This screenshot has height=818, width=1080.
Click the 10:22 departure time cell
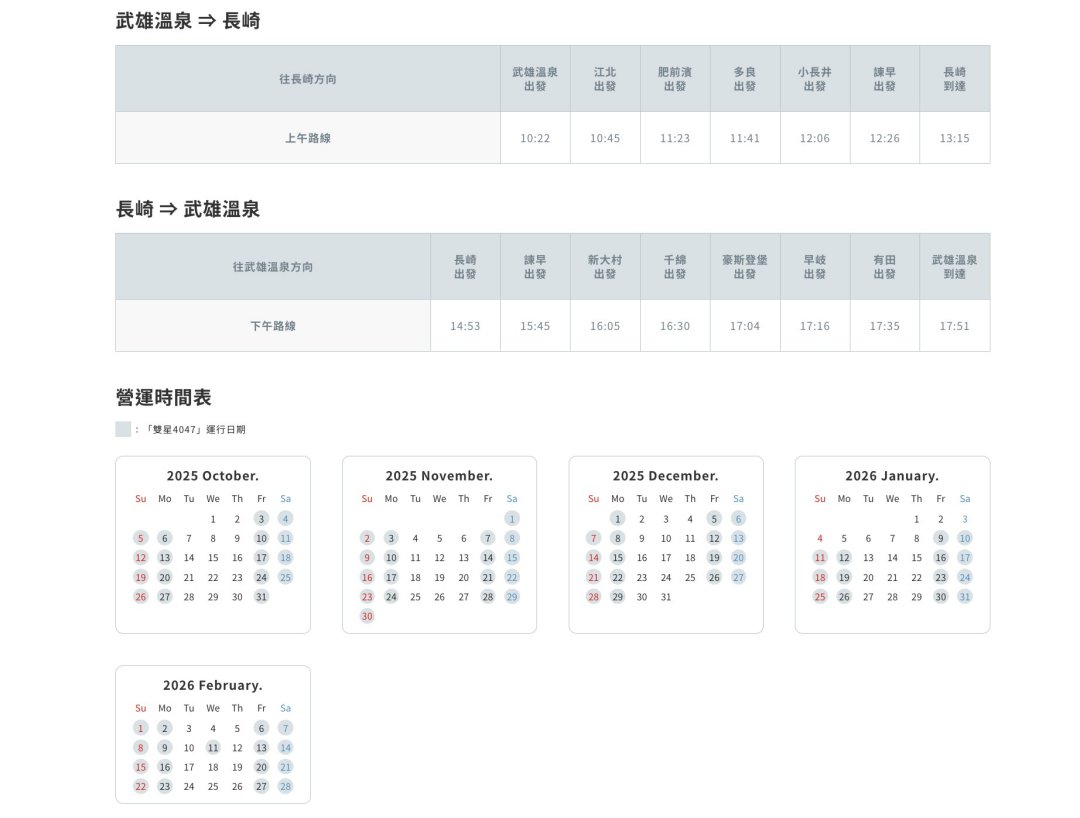coord(535,138)
